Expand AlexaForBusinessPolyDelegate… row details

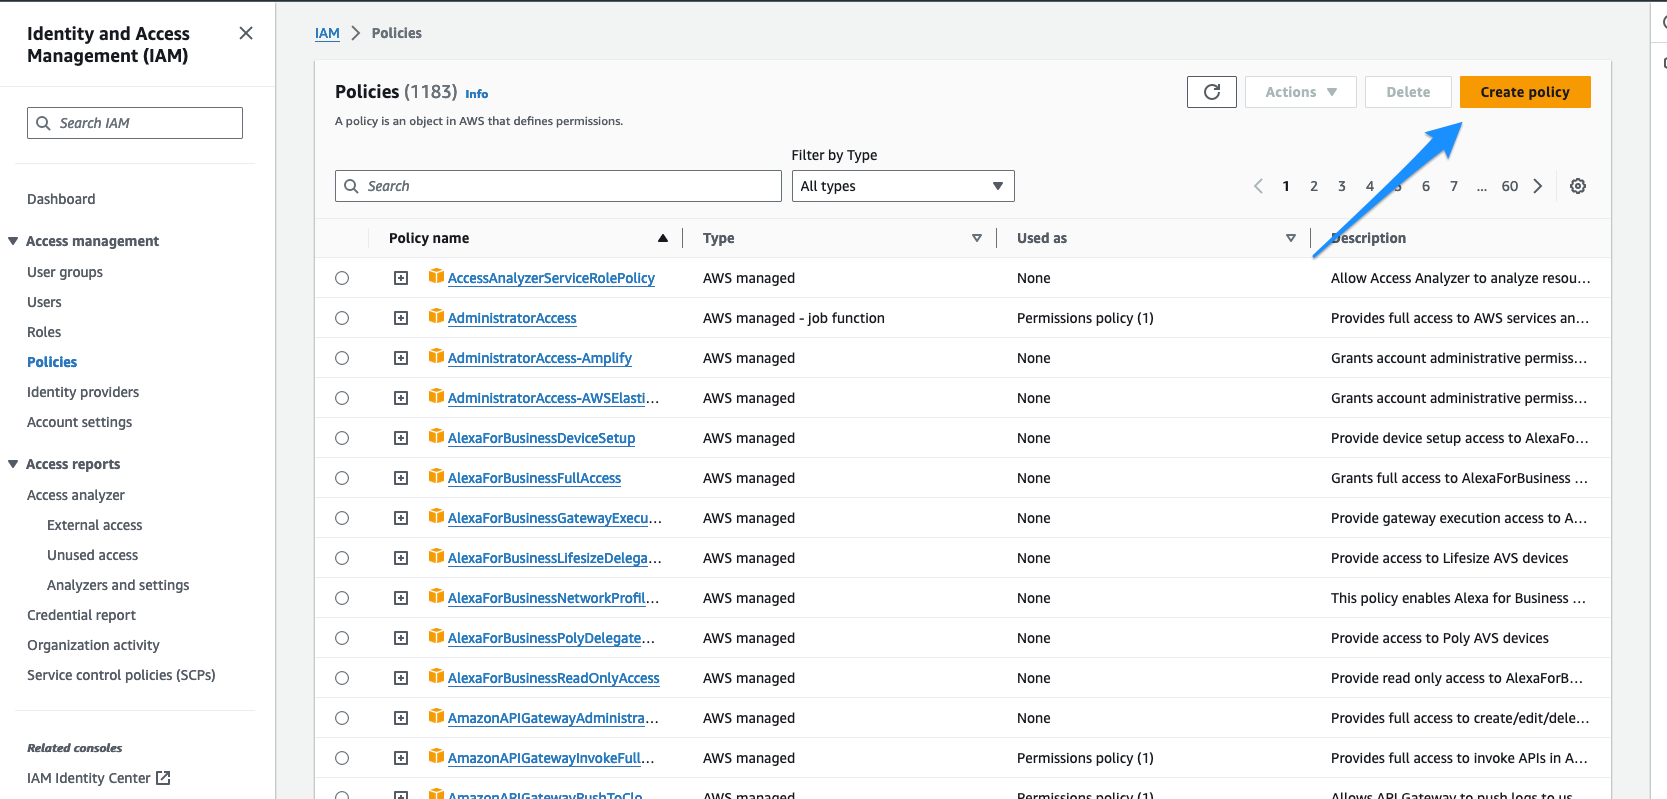pos(401,638)
